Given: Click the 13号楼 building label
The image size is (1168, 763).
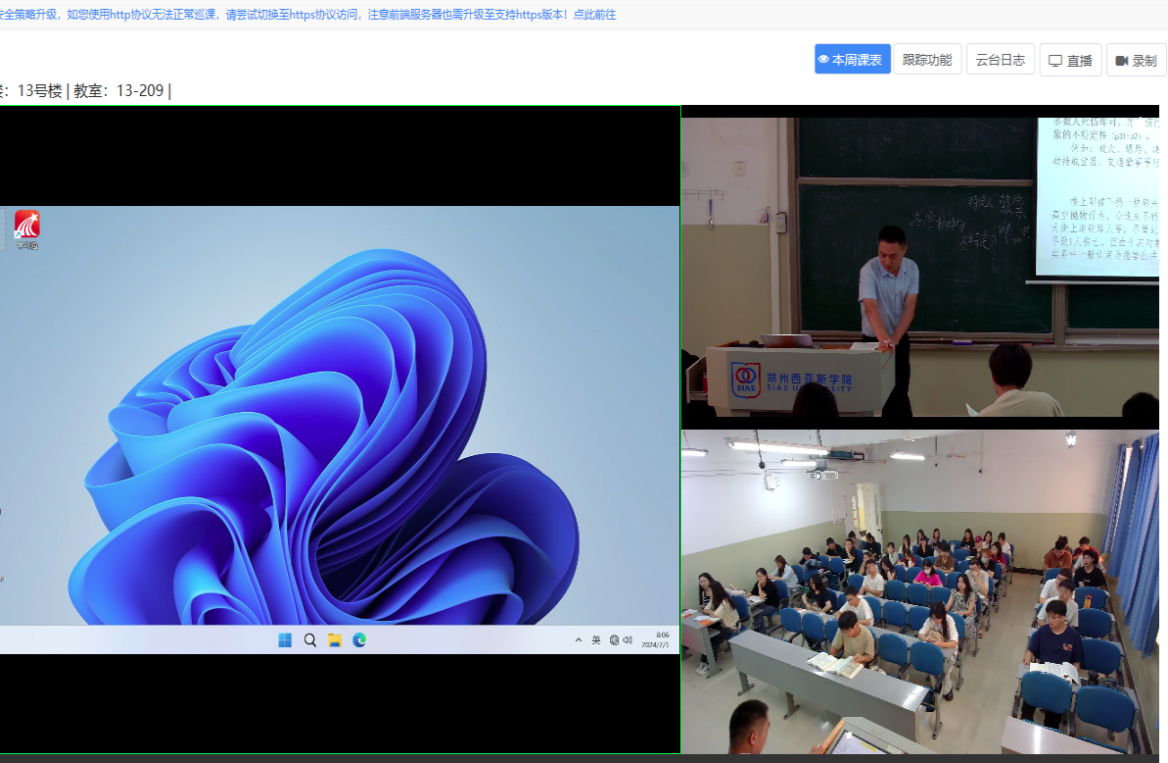Looking at the screenshot, I should pos(39,91).
